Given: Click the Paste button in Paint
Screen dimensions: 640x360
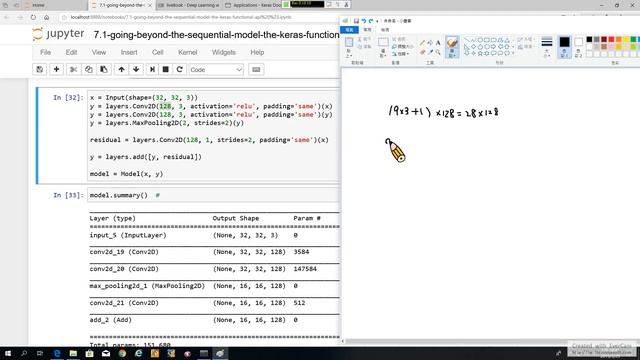Looking at the screenshot, I should click(x=349, y=47).
